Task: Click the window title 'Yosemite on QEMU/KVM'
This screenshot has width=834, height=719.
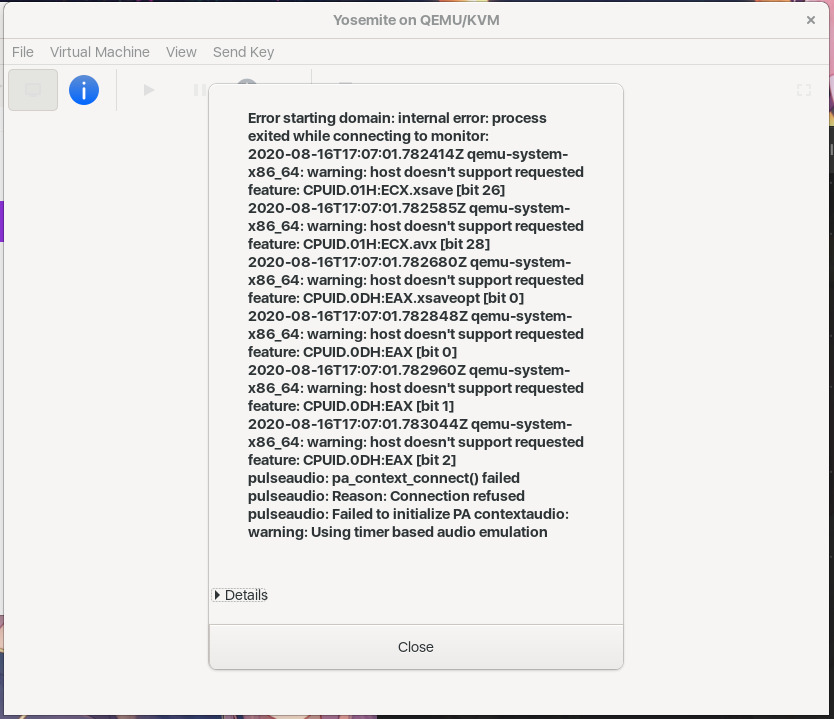Action: click(x=416, y=20)
